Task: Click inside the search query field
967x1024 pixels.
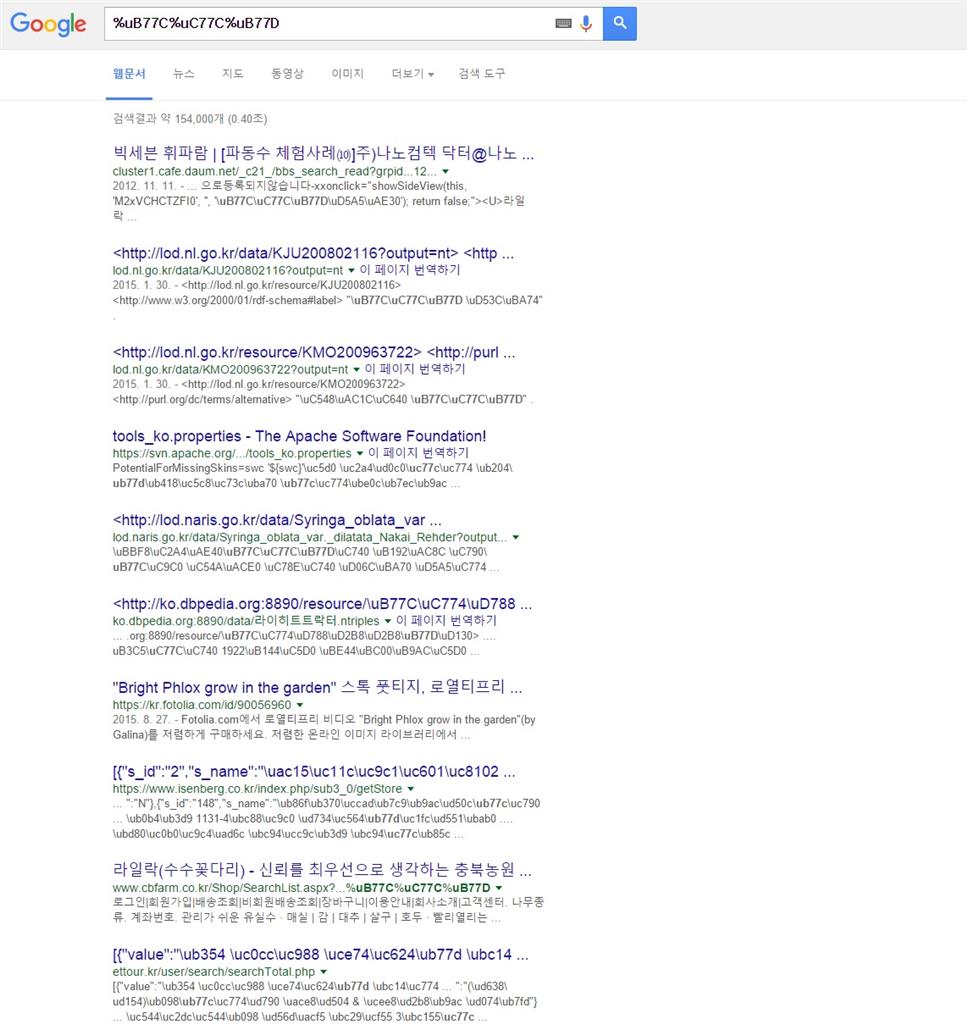Action: click(300, 23)
